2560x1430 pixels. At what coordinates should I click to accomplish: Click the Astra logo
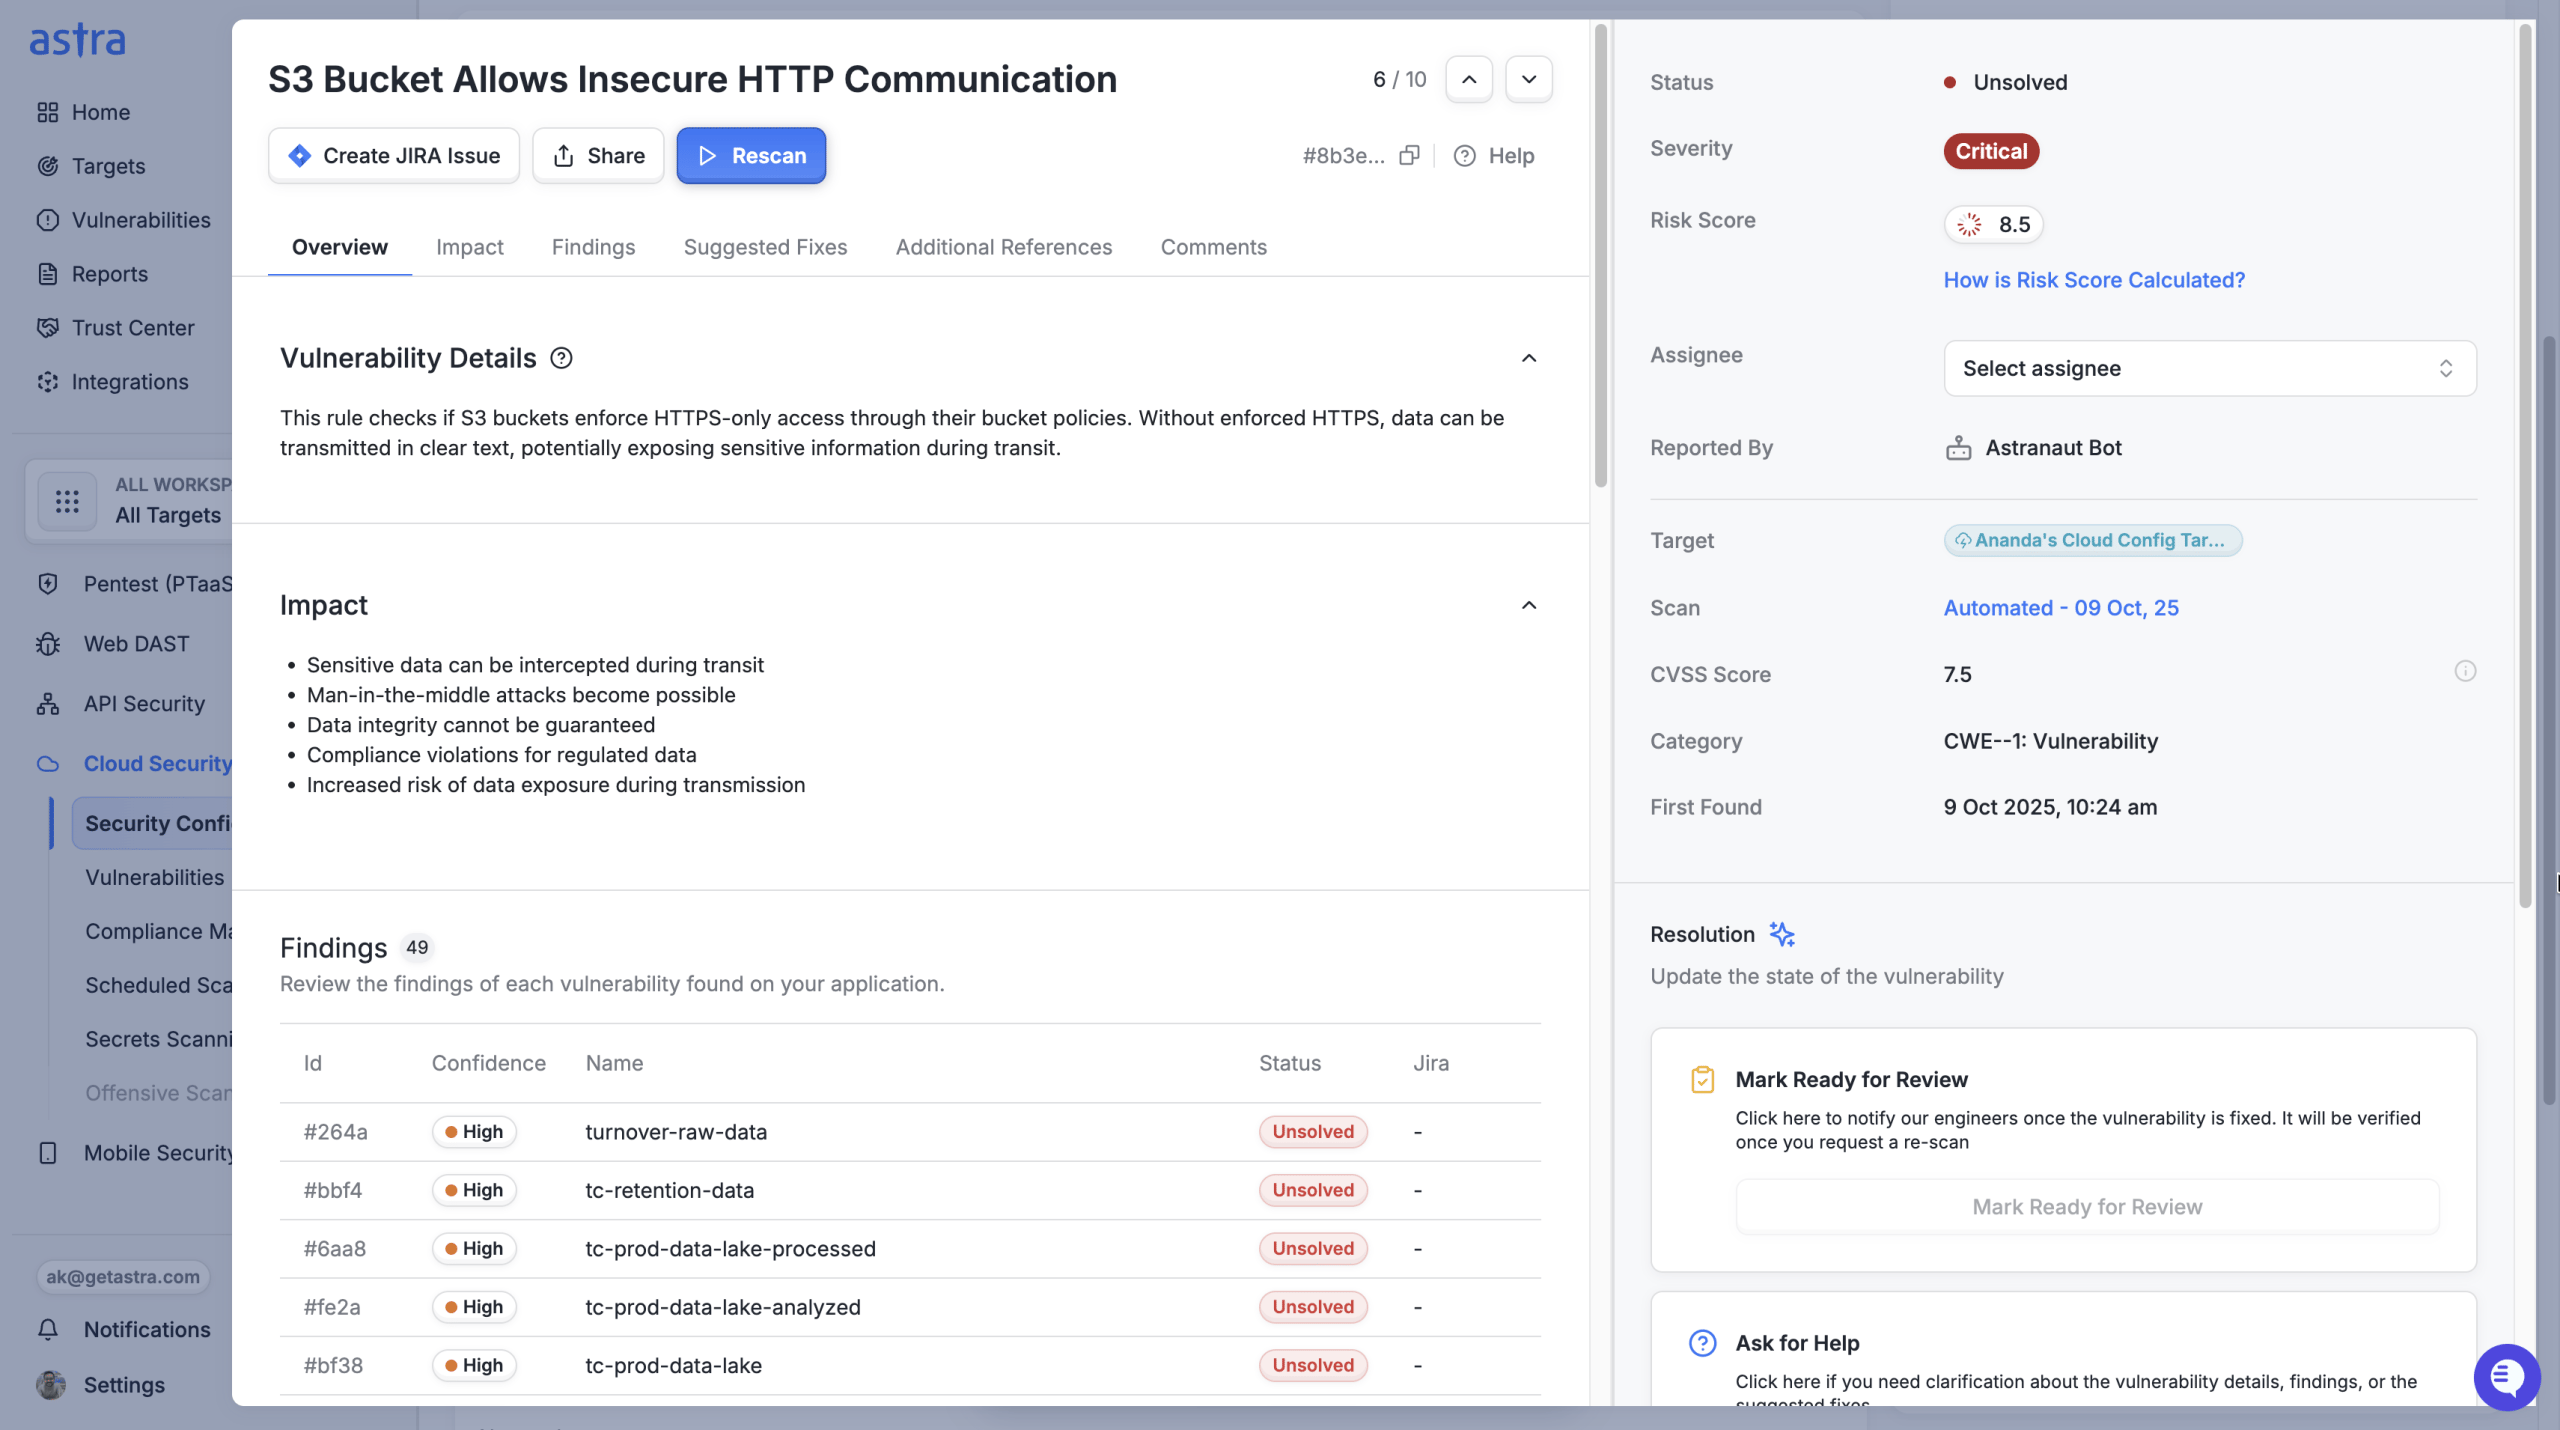point(77,40)
